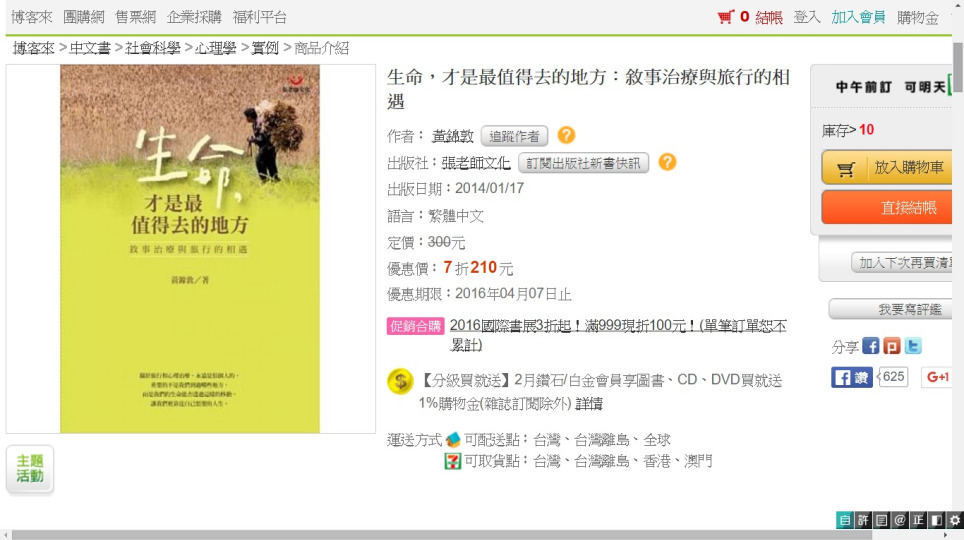The height and width of the screenshot is (540, 964).
Task: Open the settings gear in bottom toolbar
Action: [x=955, y=520]
